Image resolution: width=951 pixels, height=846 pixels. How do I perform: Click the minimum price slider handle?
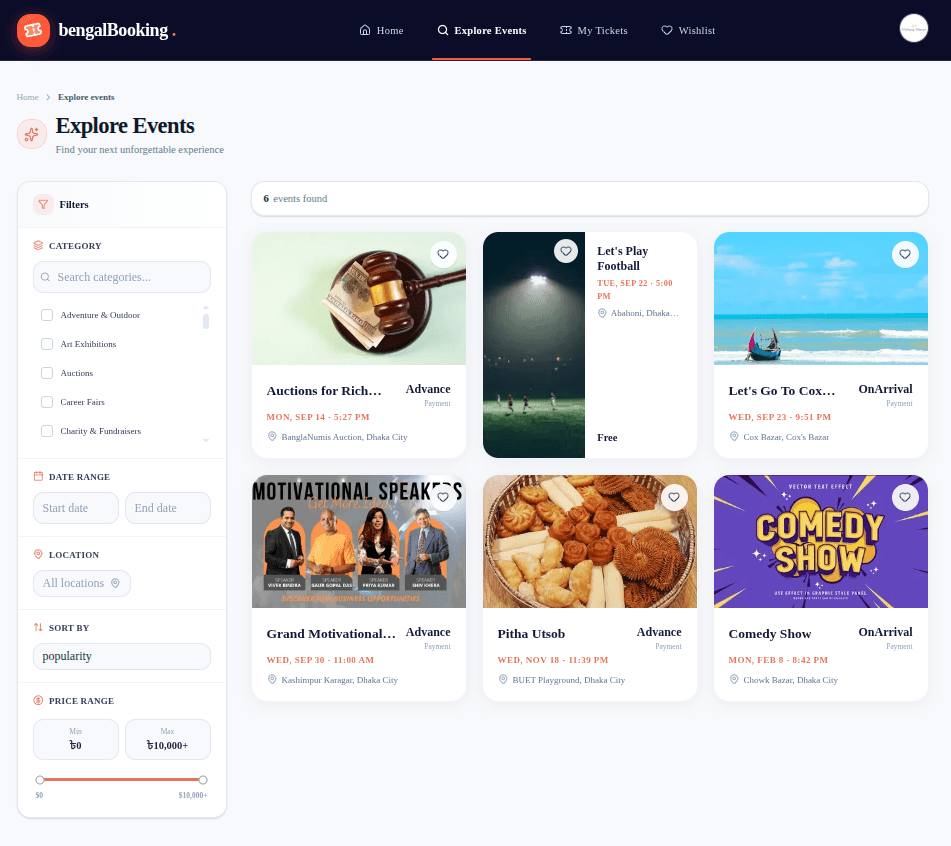point(39,780)
